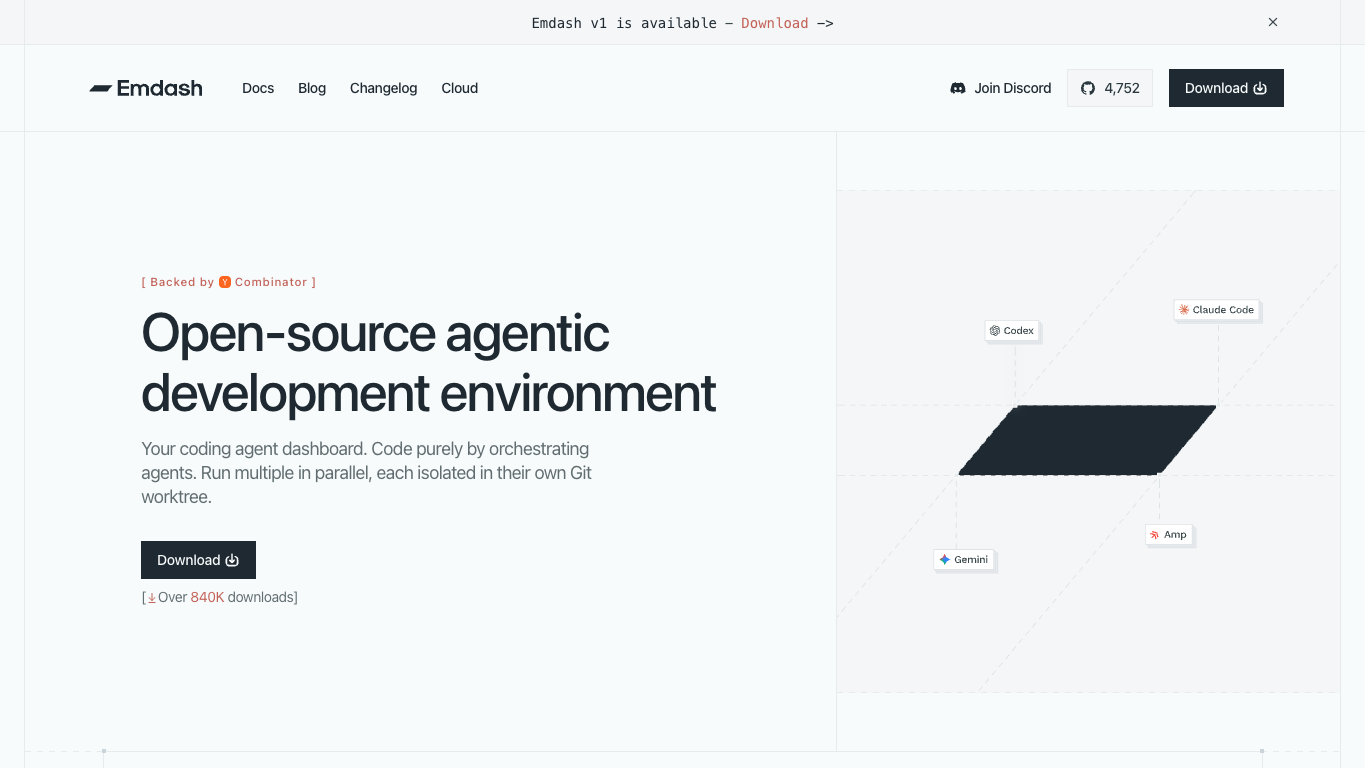This screenshot has width=1365, height=768.
Task: Select the Amp agent label
Action: (x=1168, y=534)
